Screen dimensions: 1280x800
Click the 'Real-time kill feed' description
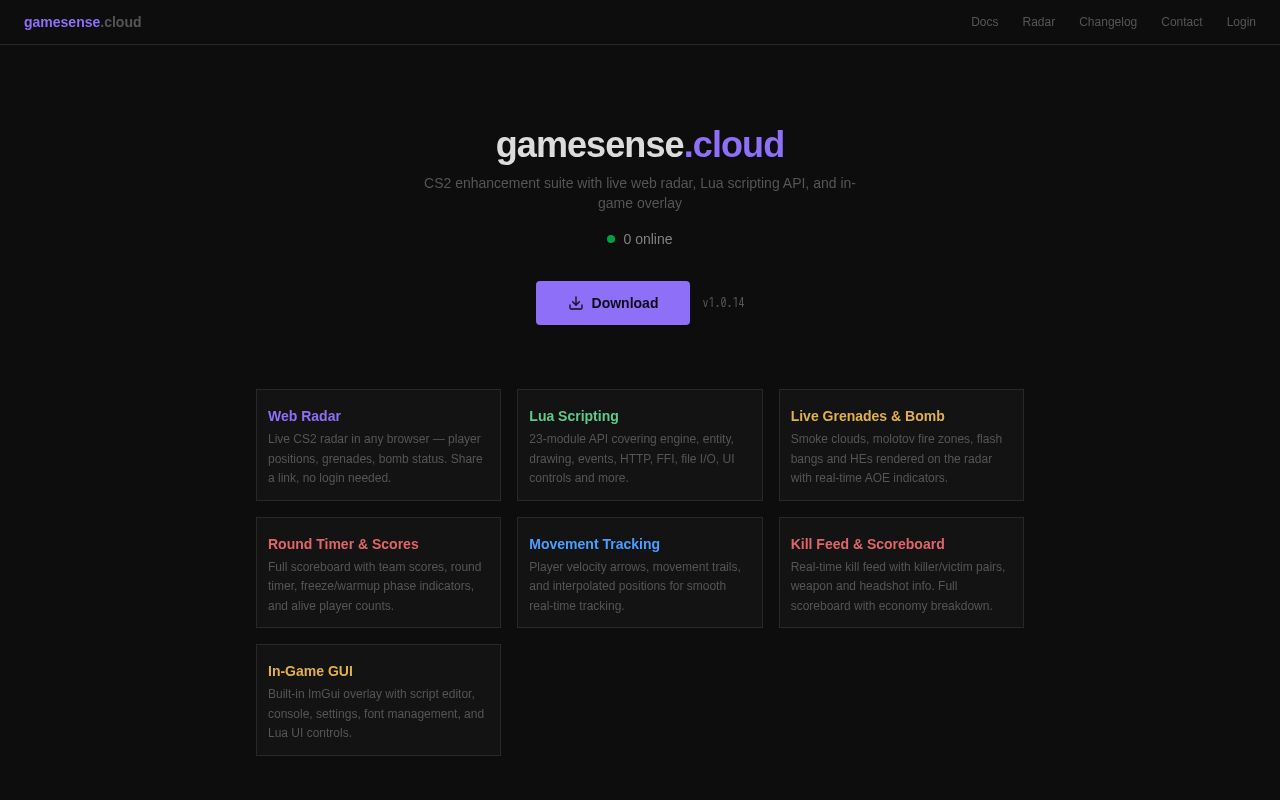tap(898, 586)
